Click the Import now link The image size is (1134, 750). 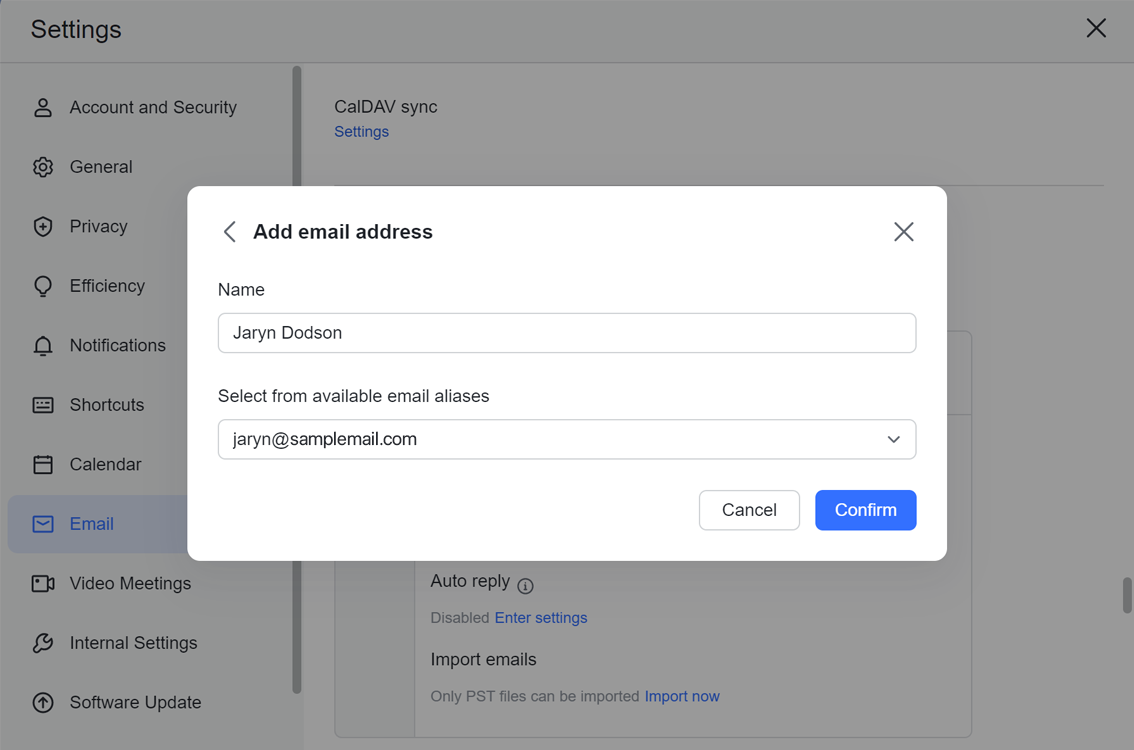tap(681, 696)
